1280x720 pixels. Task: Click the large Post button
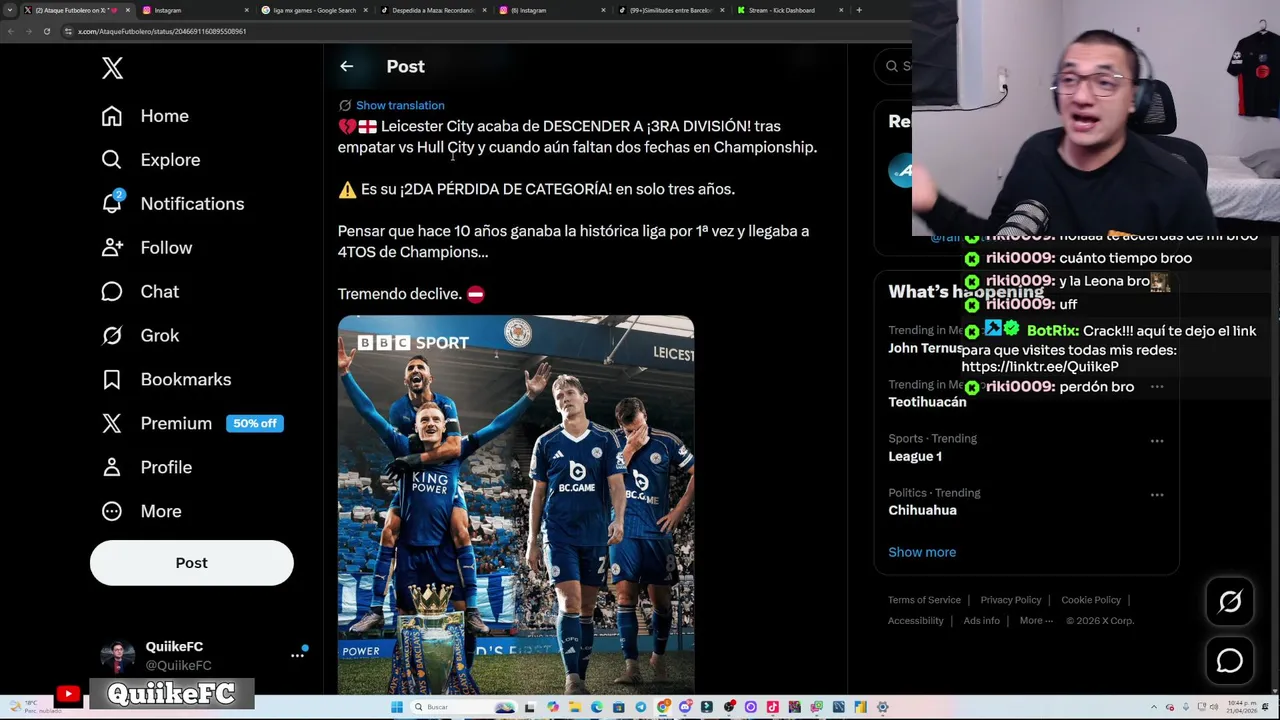[192, 563]
